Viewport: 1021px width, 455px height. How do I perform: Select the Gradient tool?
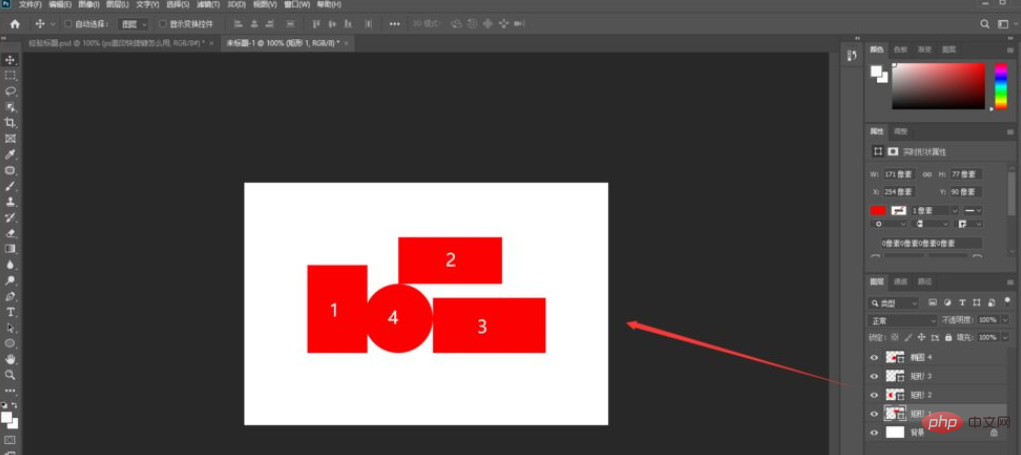coord(10,249)
